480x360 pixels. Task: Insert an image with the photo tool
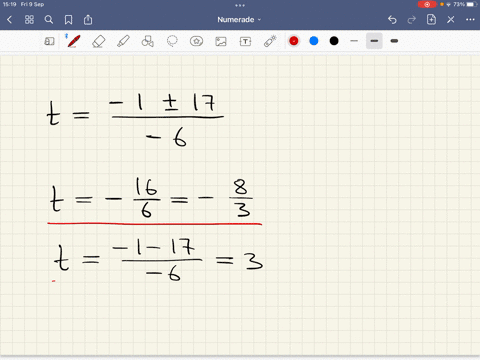[x=221, y=41]
